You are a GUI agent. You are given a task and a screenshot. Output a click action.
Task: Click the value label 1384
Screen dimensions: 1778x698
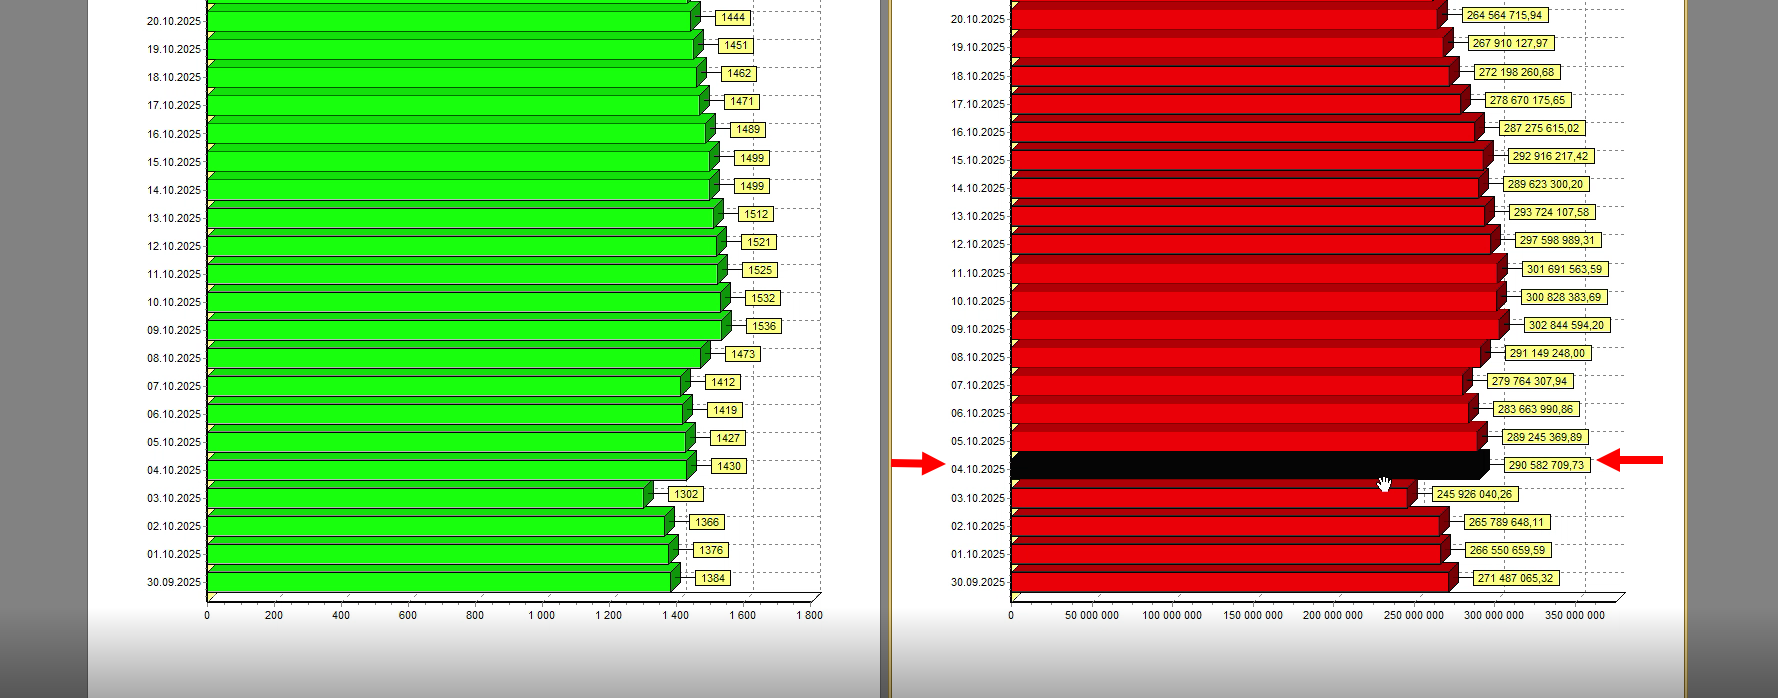point(713,578)
